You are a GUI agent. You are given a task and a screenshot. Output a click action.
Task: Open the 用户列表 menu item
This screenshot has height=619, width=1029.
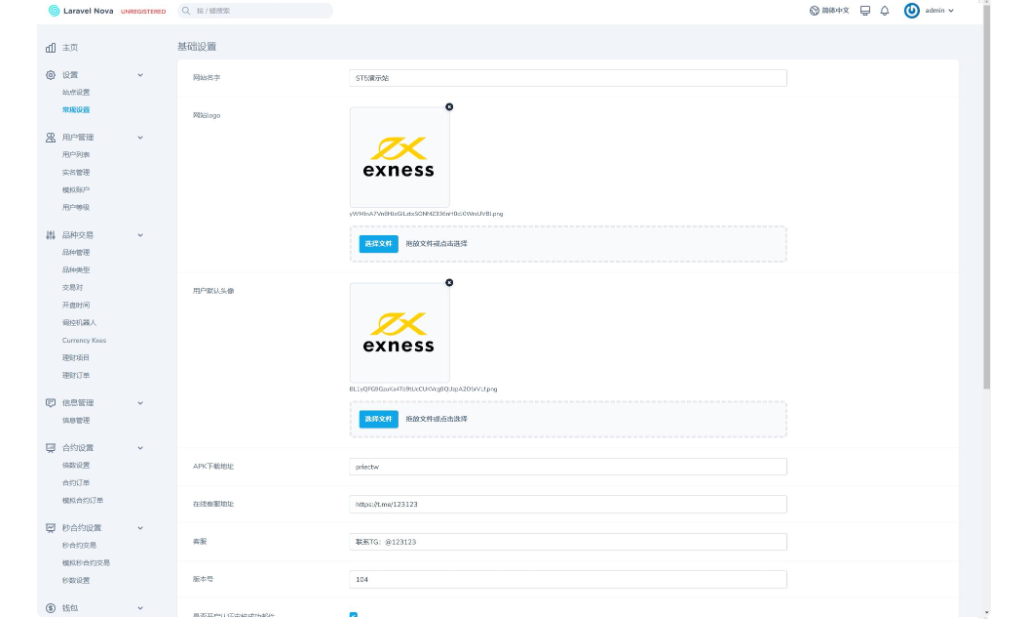tap(76, 155)
